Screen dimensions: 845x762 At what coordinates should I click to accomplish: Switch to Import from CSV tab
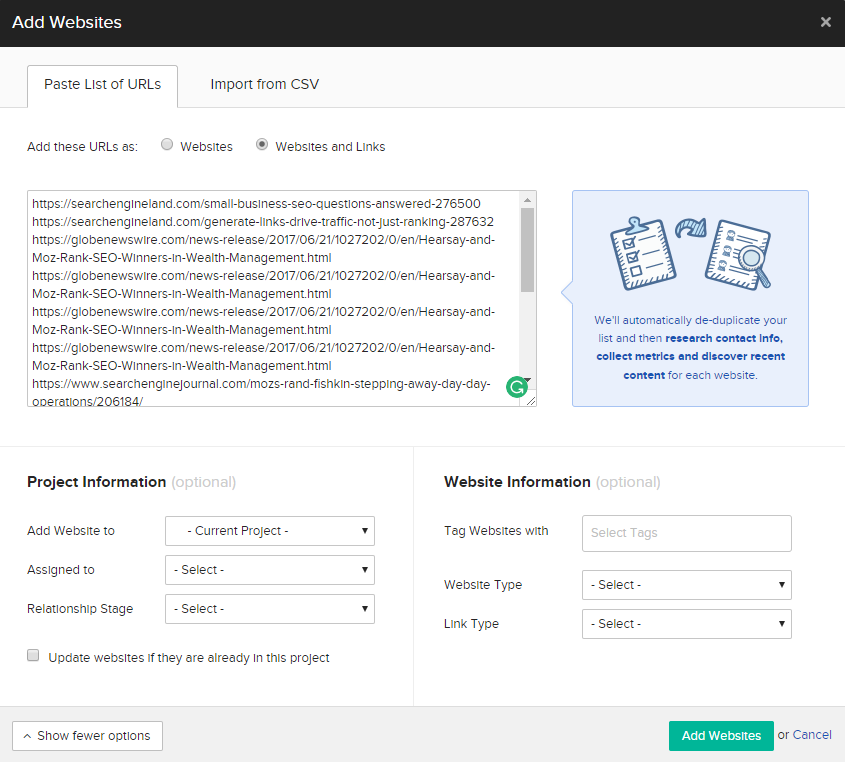pyautogui.click(x=264, y=85)
